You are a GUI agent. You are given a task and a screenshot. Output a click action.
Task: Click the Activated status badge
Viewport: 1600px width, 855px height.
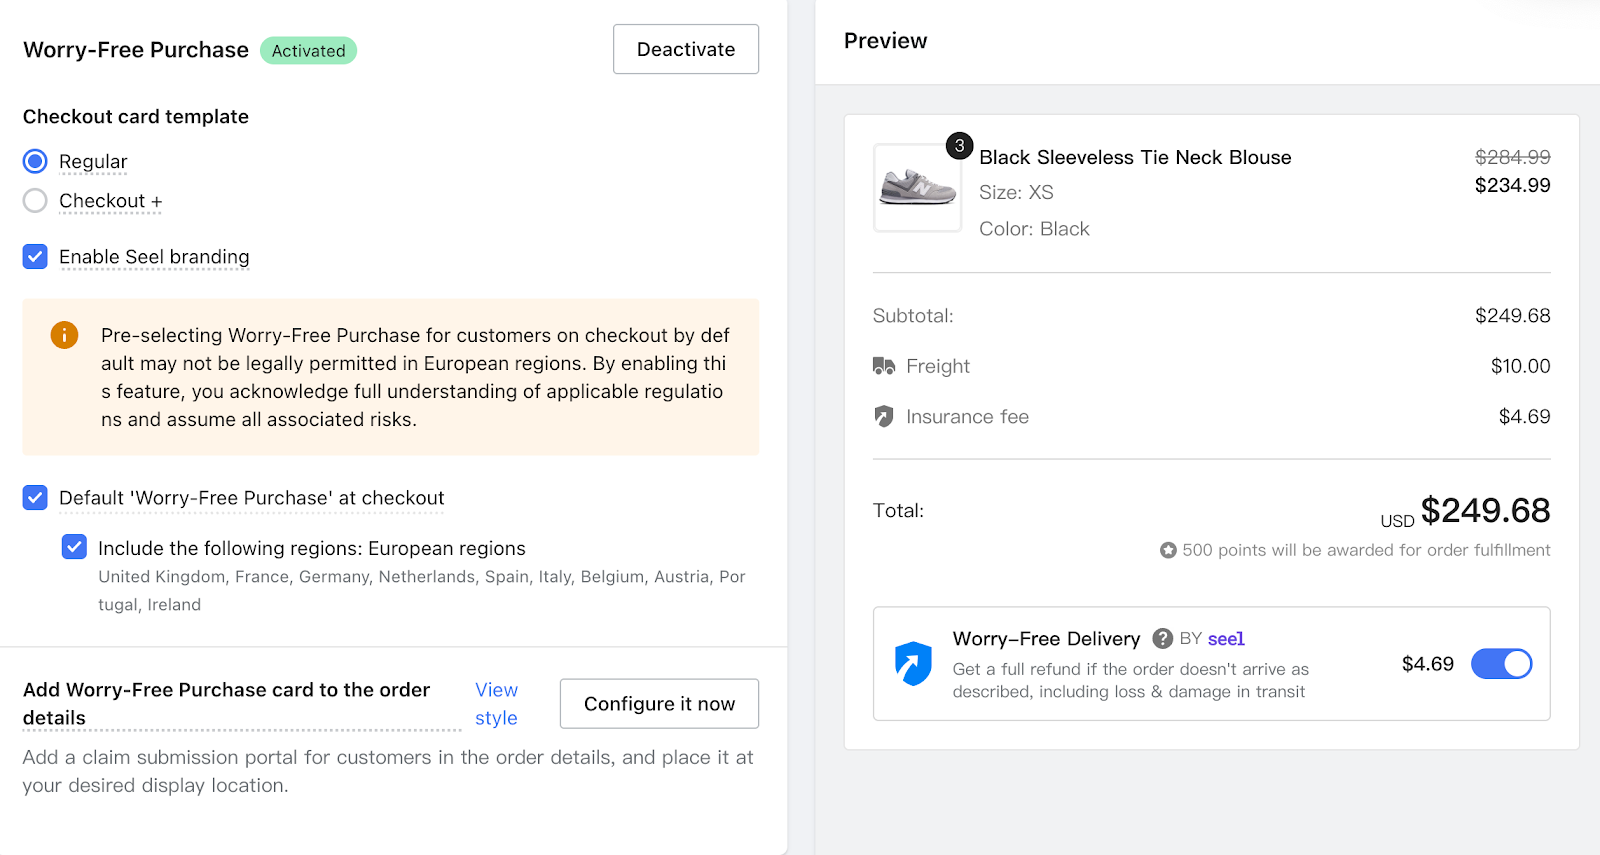click(308, 51)
